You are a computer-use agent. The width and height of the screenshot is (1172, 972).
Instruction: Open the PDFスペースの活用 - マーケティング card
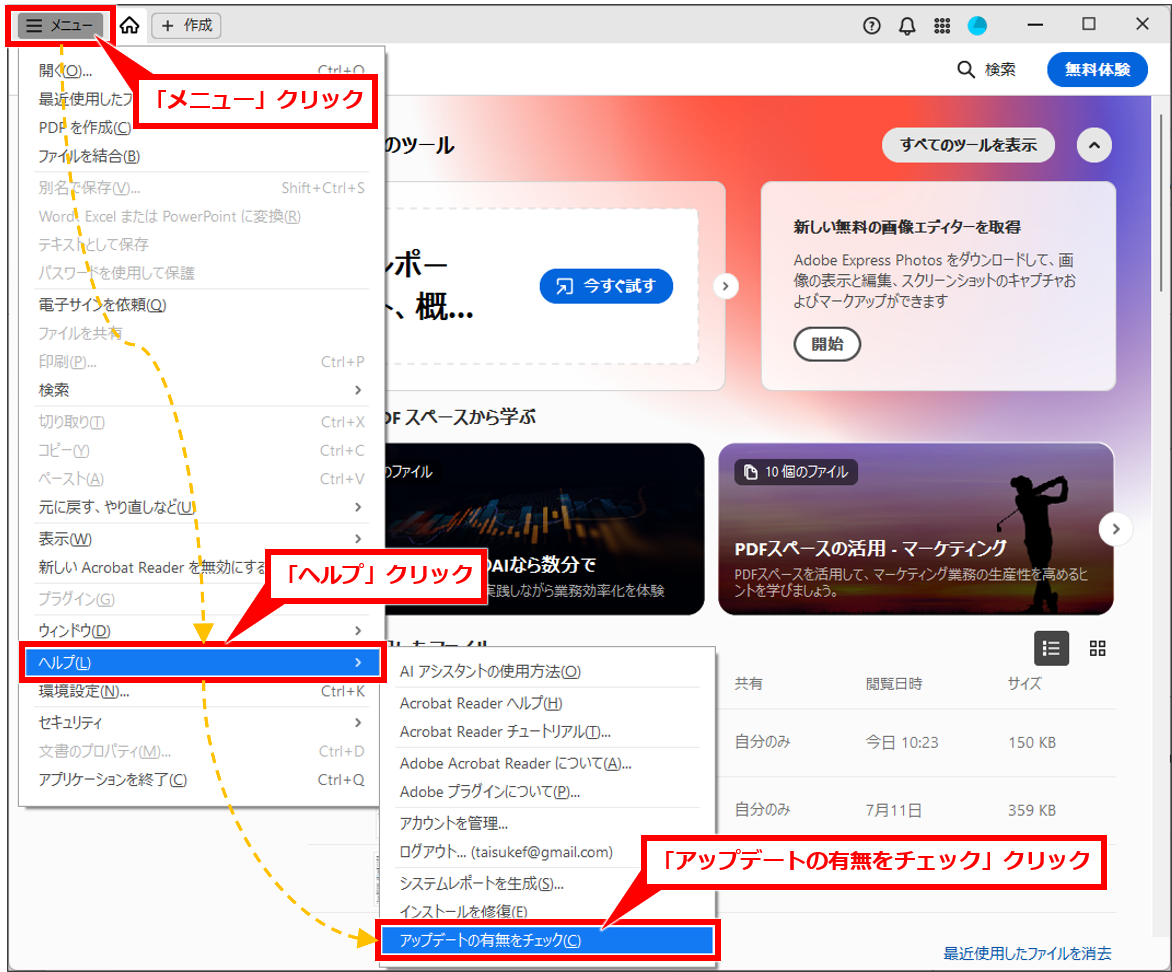pos(916,529)
